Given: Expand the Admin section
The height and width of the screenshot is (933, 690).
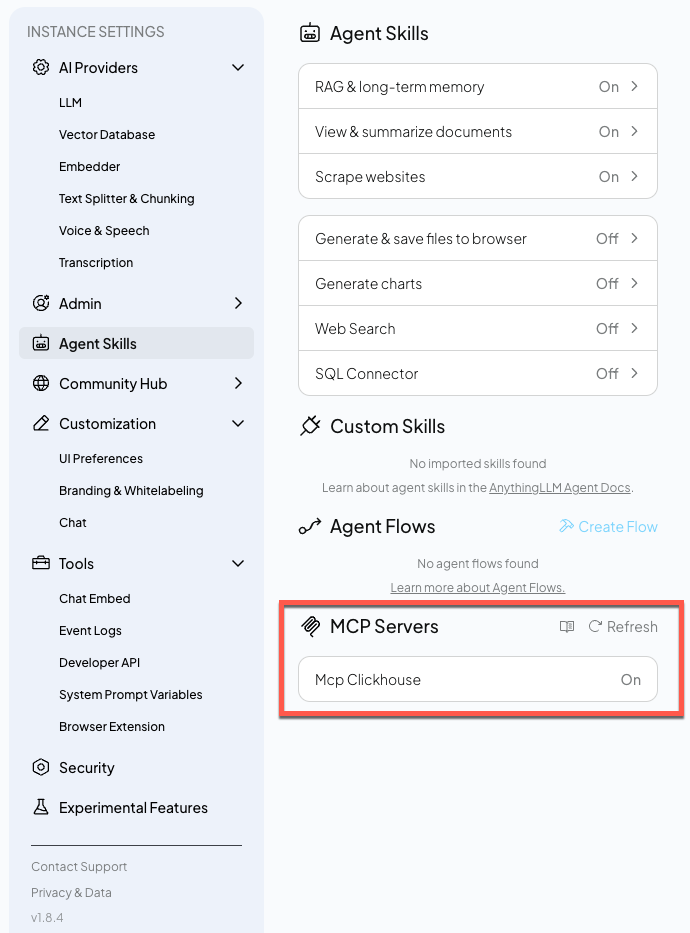Looking at the screenshot, I should point(238,303).
